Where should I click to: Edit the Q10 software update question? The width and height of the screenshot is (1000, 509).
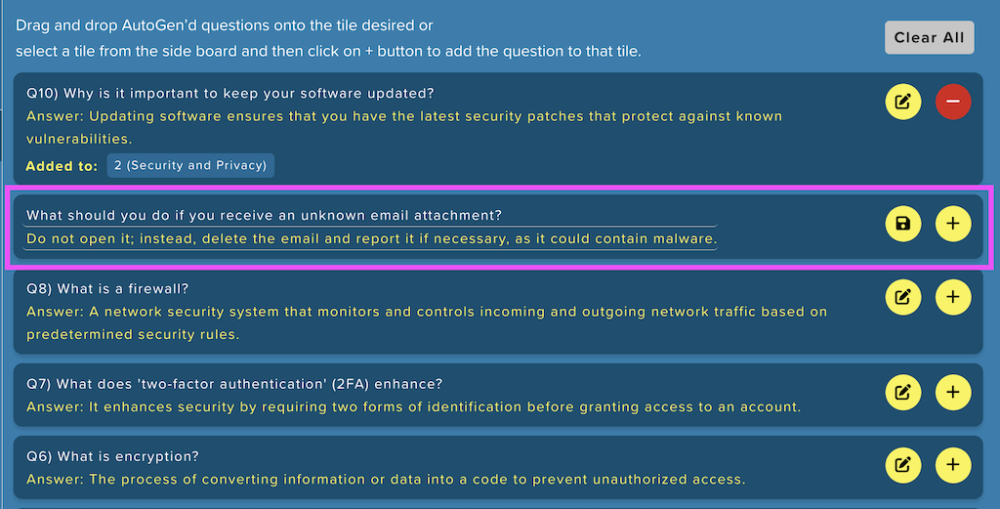903,102
